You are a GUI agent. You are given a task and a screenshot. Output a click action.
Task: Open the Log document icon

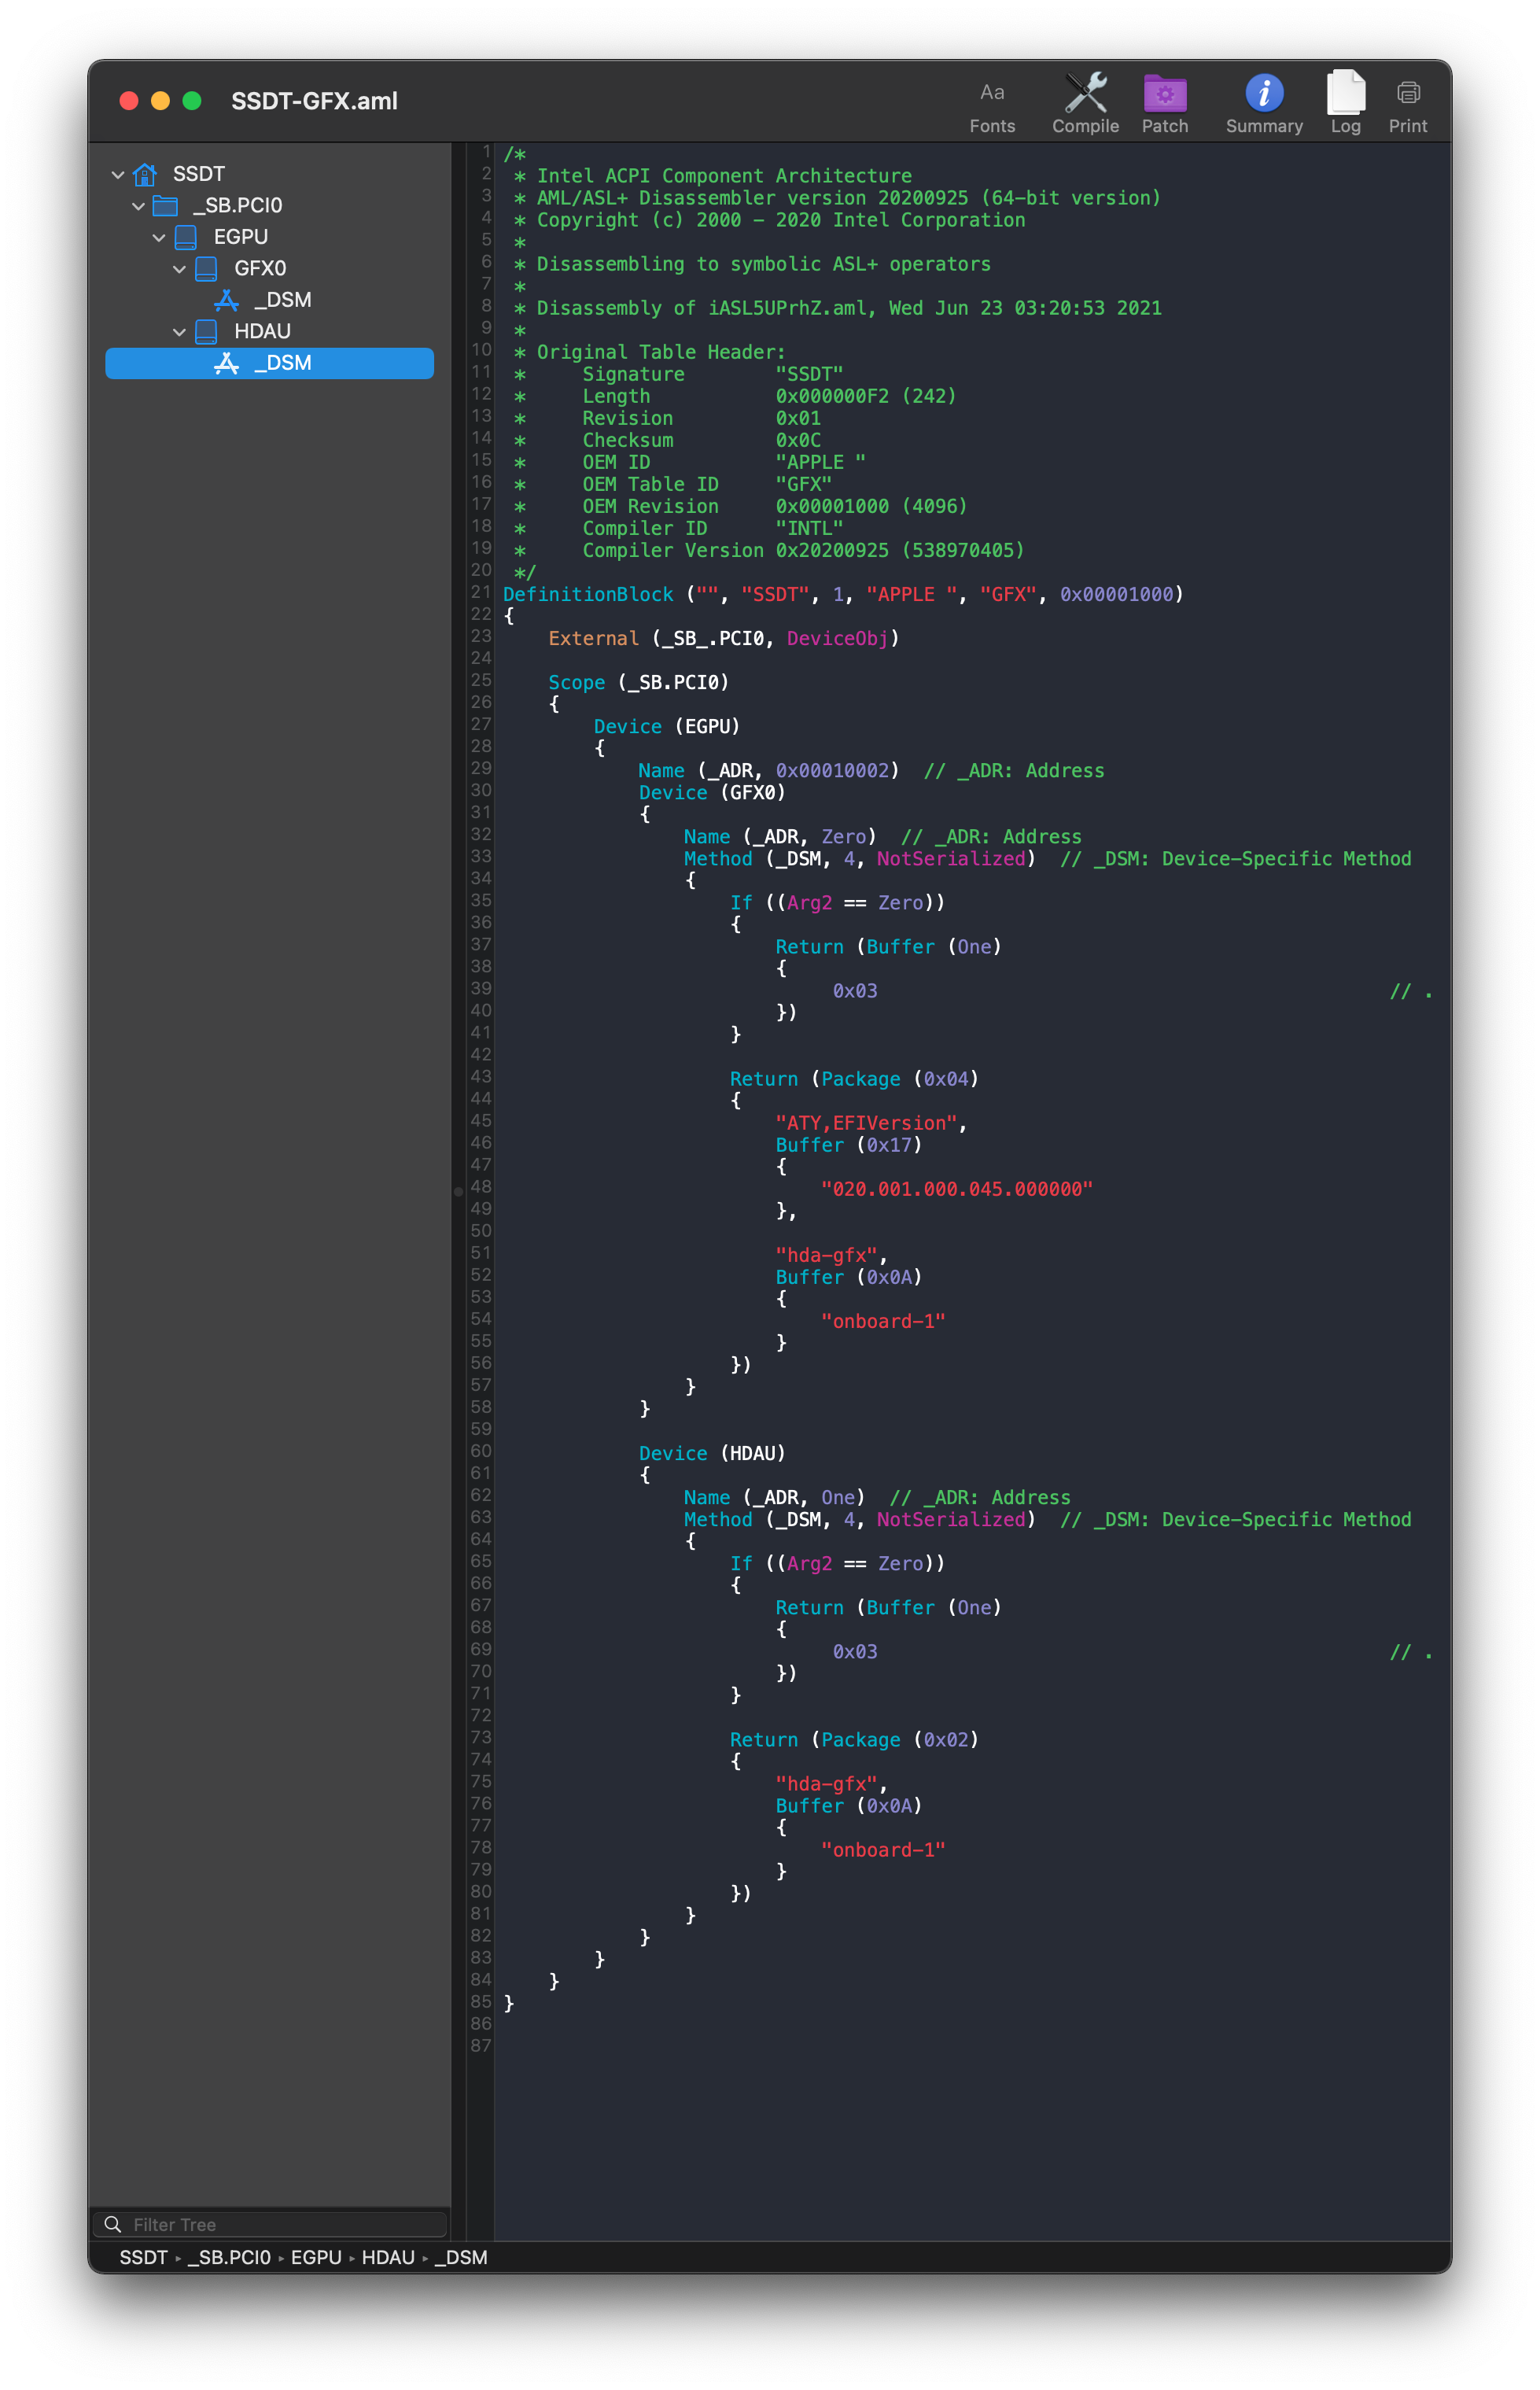tap(1345, 94)
